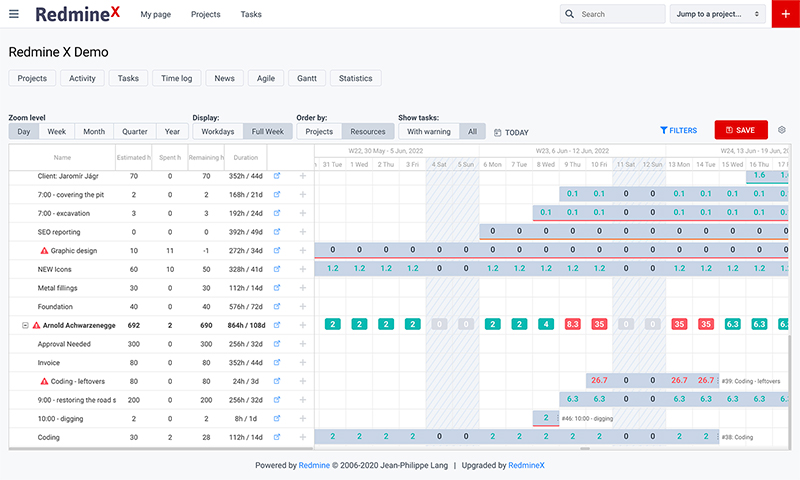Image resolution: width=800 pixels, height=480 pixels.
Task: Click the red plus add button
Action: click(x=786, y=14)
